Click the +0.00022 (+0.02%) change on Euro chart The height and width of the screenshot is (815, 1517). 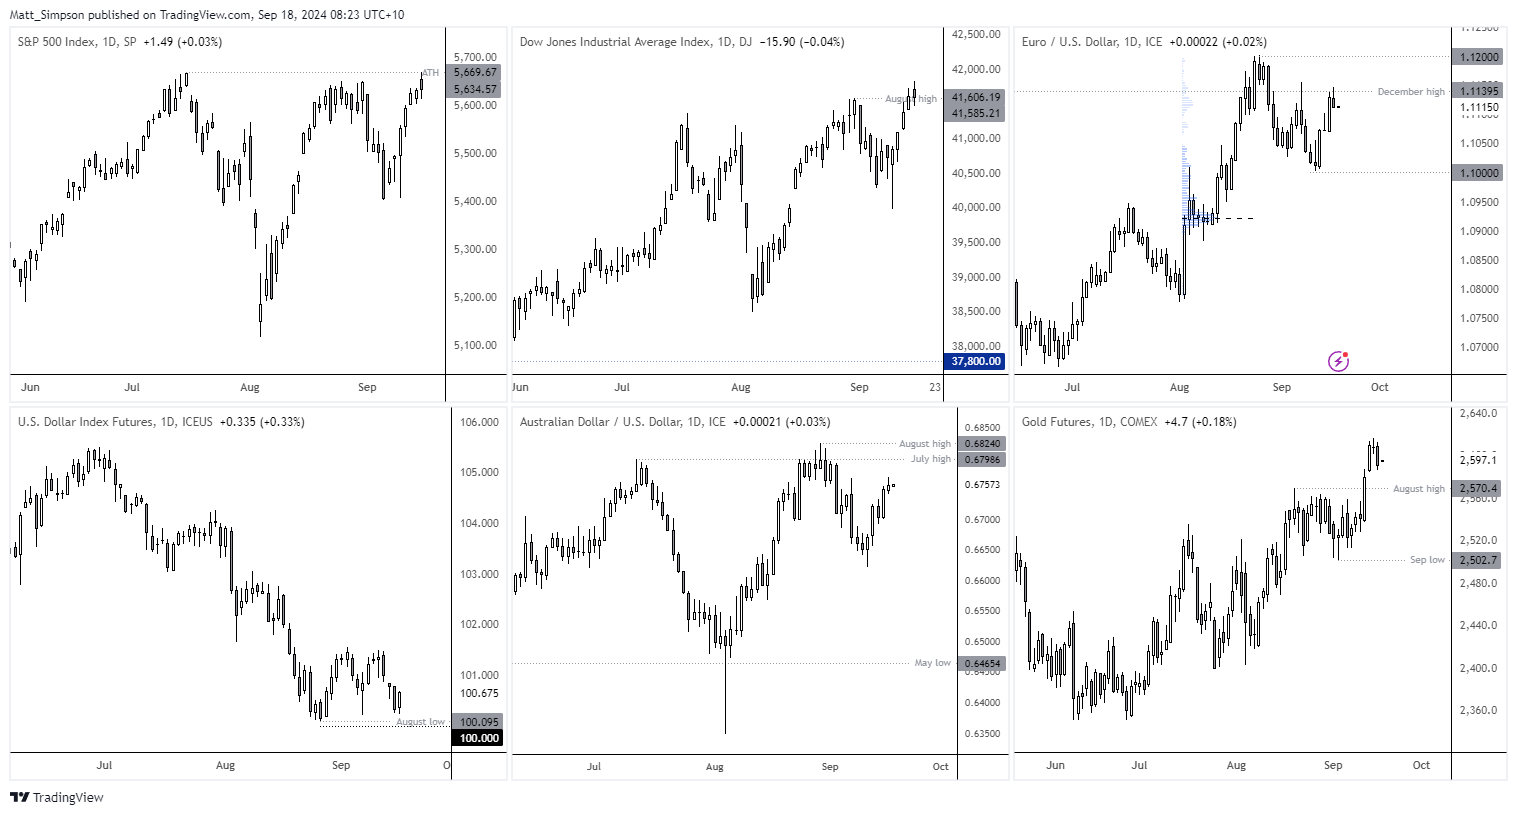point(1218,42)
